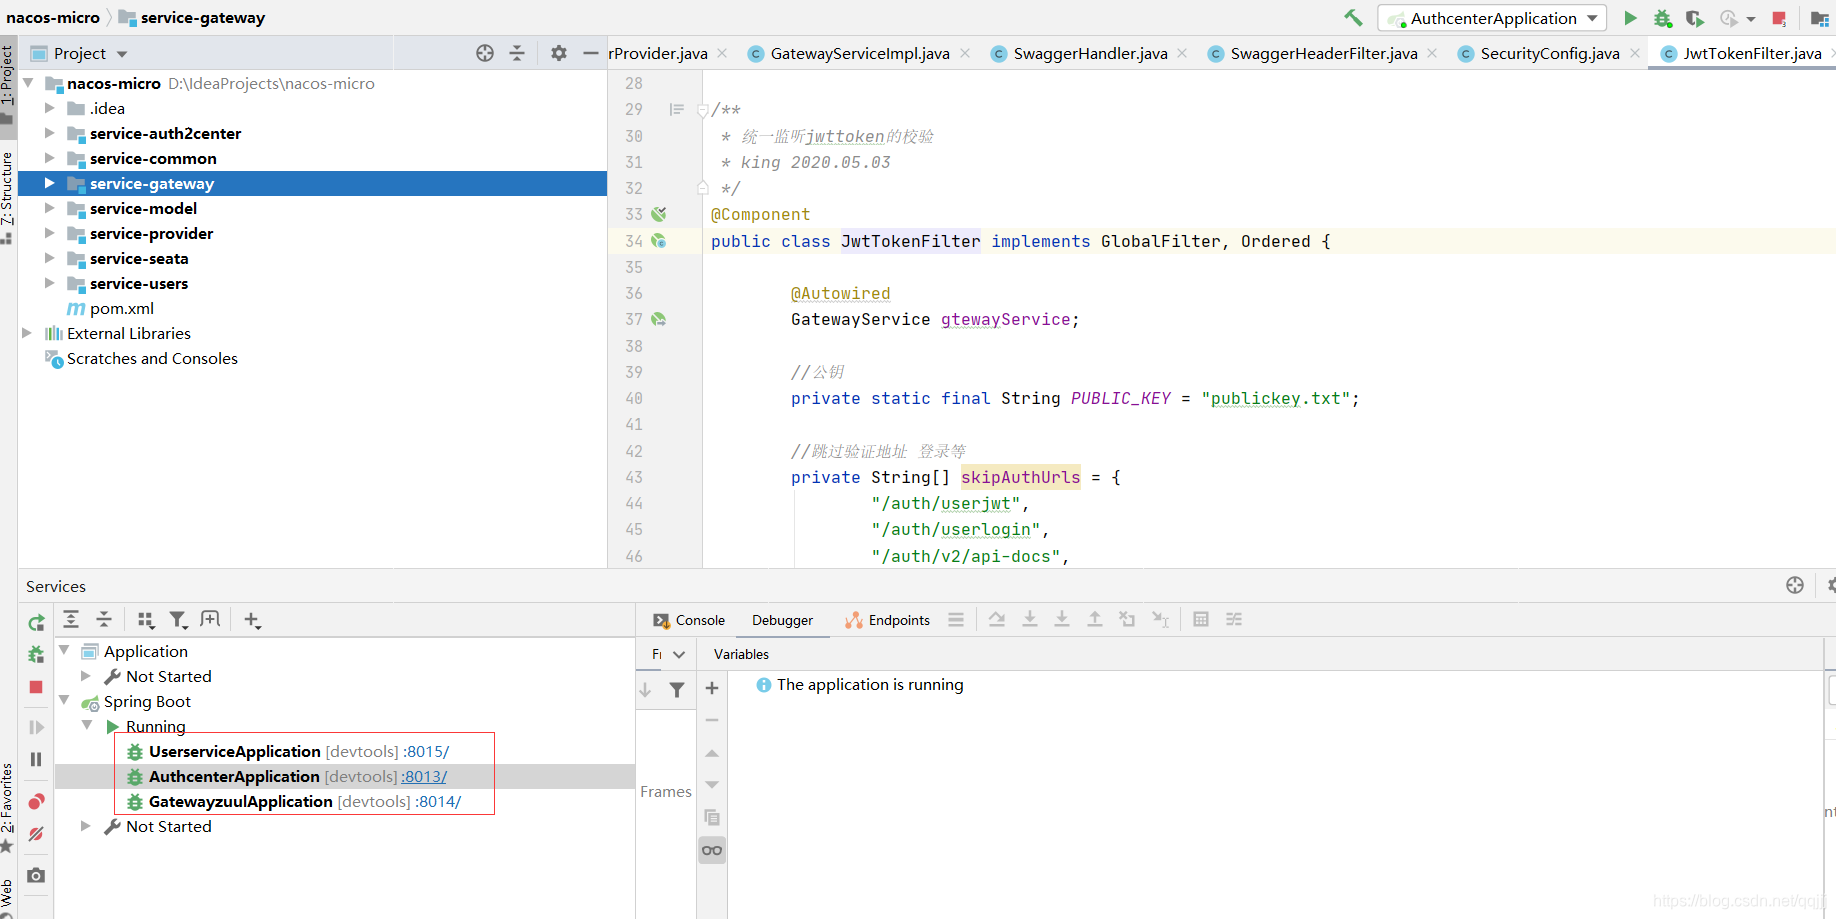The height and width of the screenshot is (919, 1836).
Task: Switch to the SecurityConfig.java tab
Action: point(1549,54)
